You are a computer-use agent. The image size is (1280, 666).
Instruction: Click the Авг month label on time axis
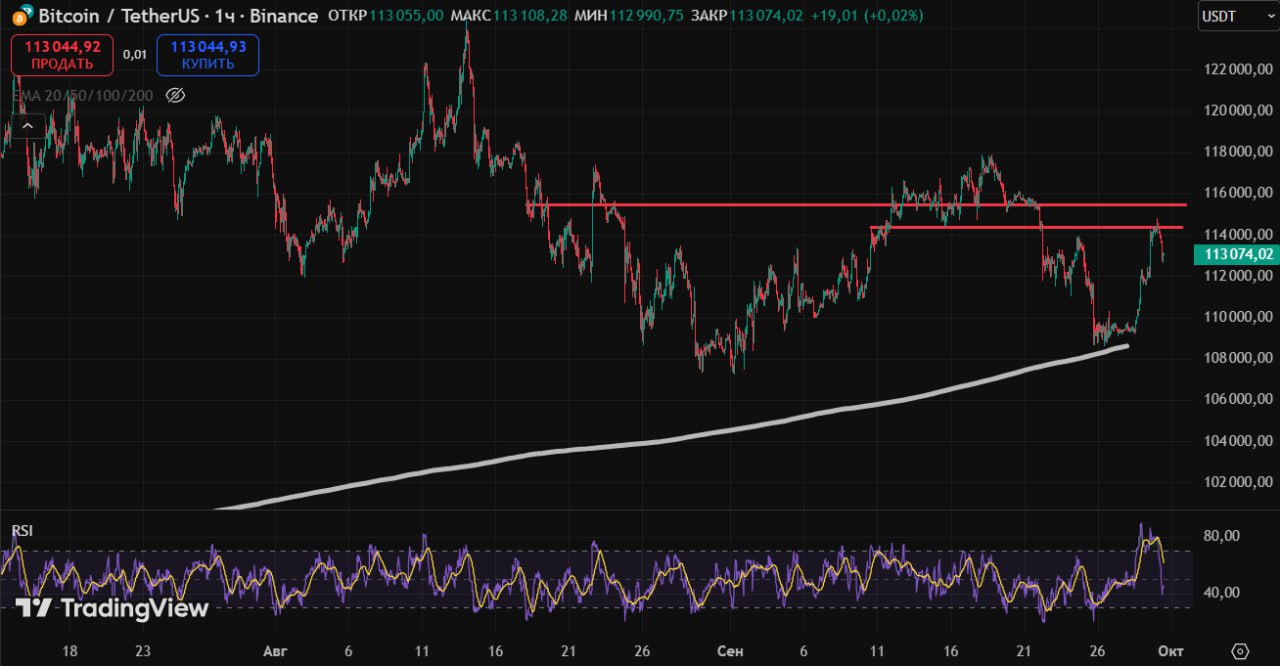274,651
